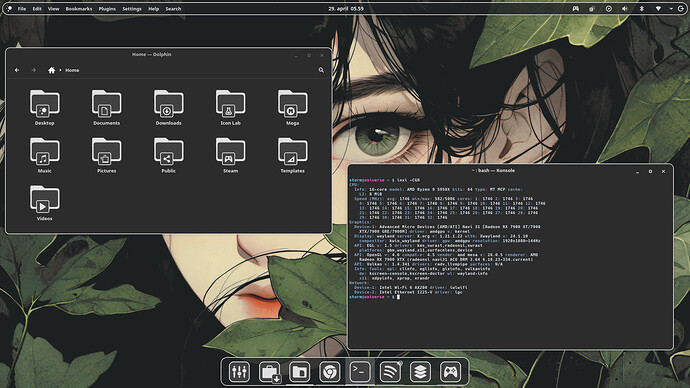Viewport: 690px width, 388px height.
Task: Open the system settings mixer icon in dock
Action: click(x=239, y=372)
